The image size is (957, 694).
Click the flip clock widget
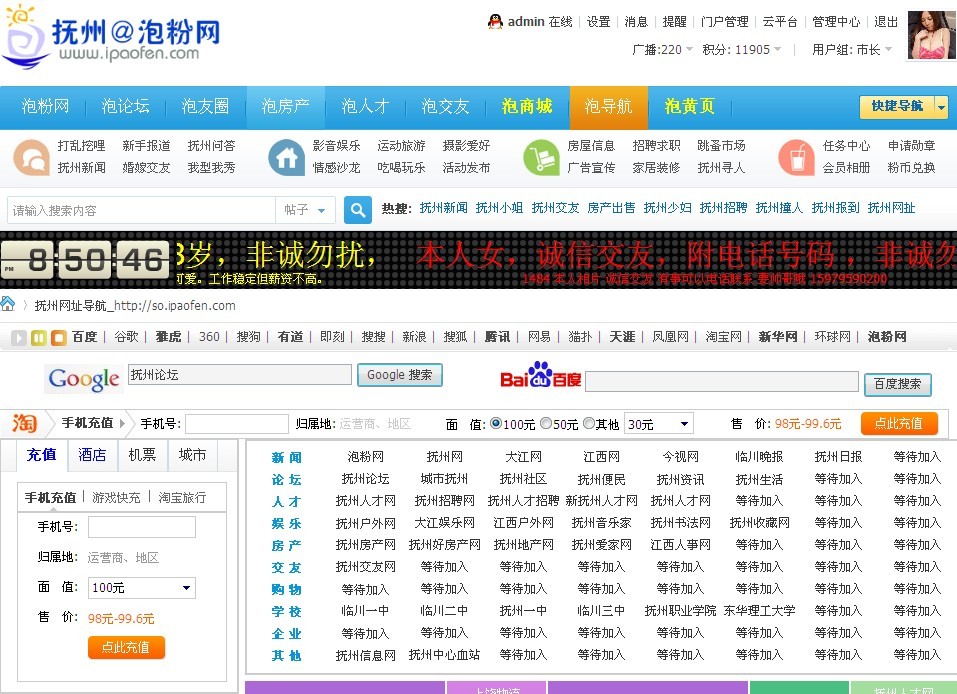[85, 260]
